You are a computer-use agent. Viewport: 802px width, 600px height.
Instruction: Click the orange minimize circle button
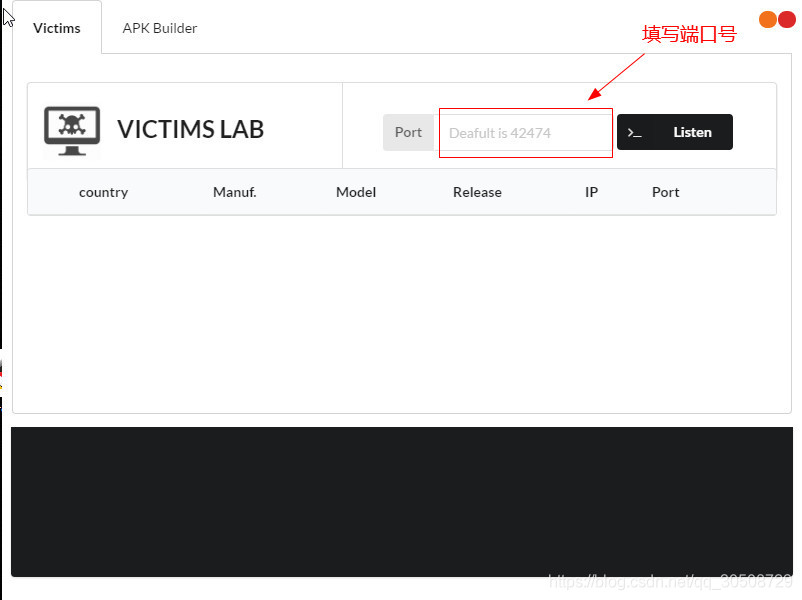pos(767,19)
